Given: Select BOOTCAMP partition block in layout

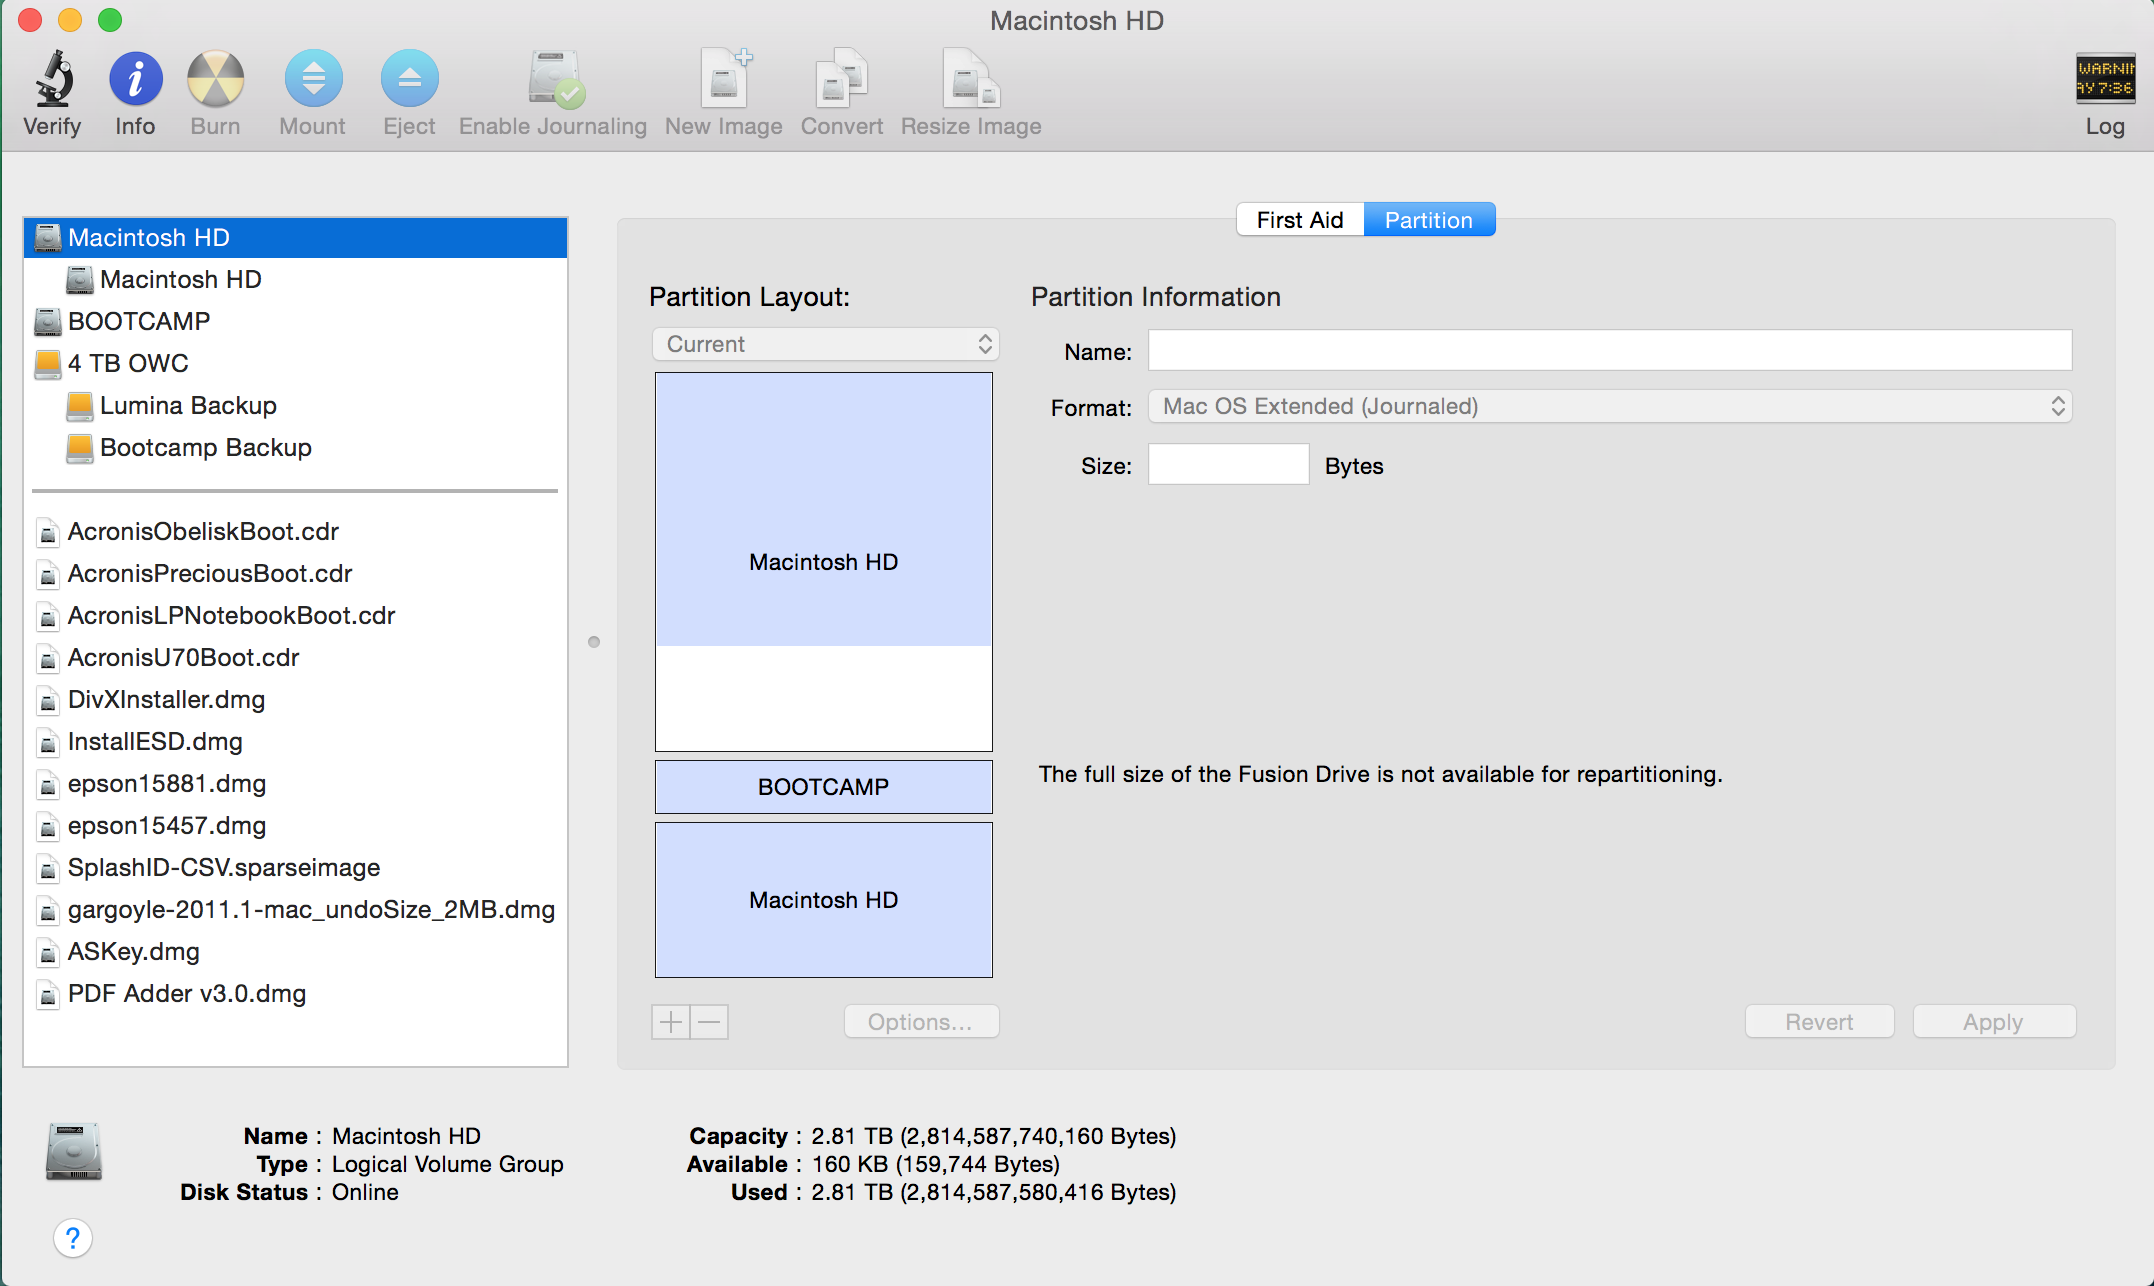Looking at the screenshot, I should [x=823, y=787].
